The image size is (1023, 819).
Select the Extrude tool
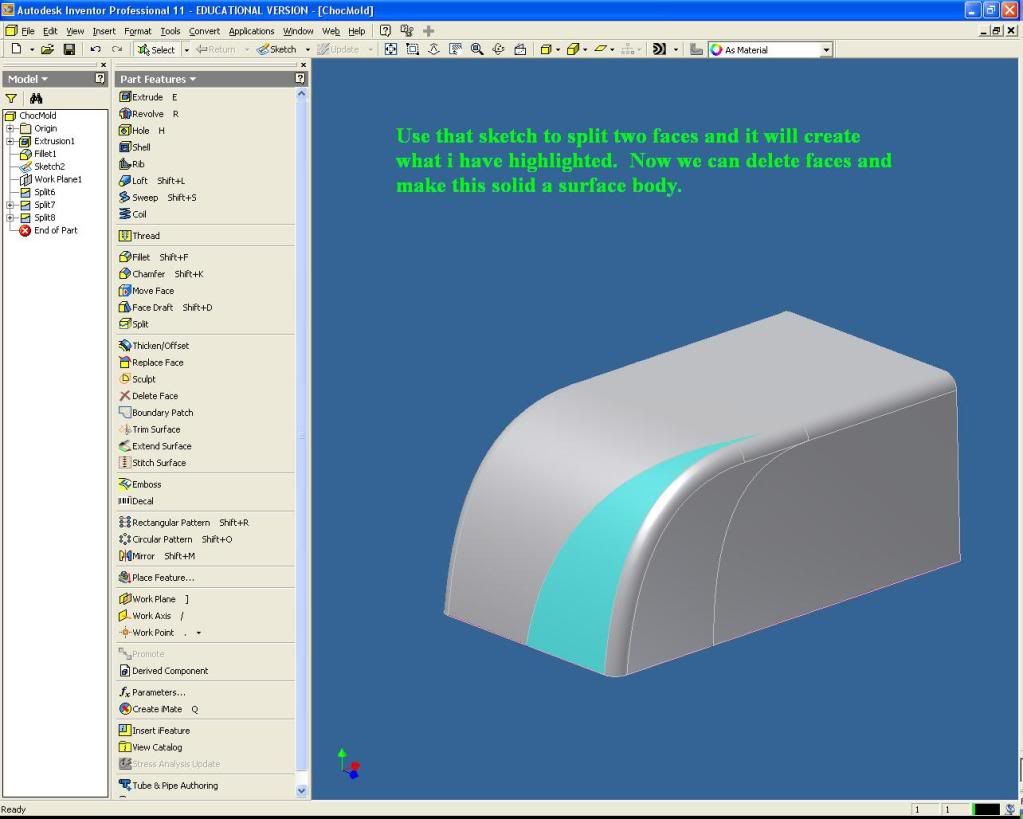146,97
